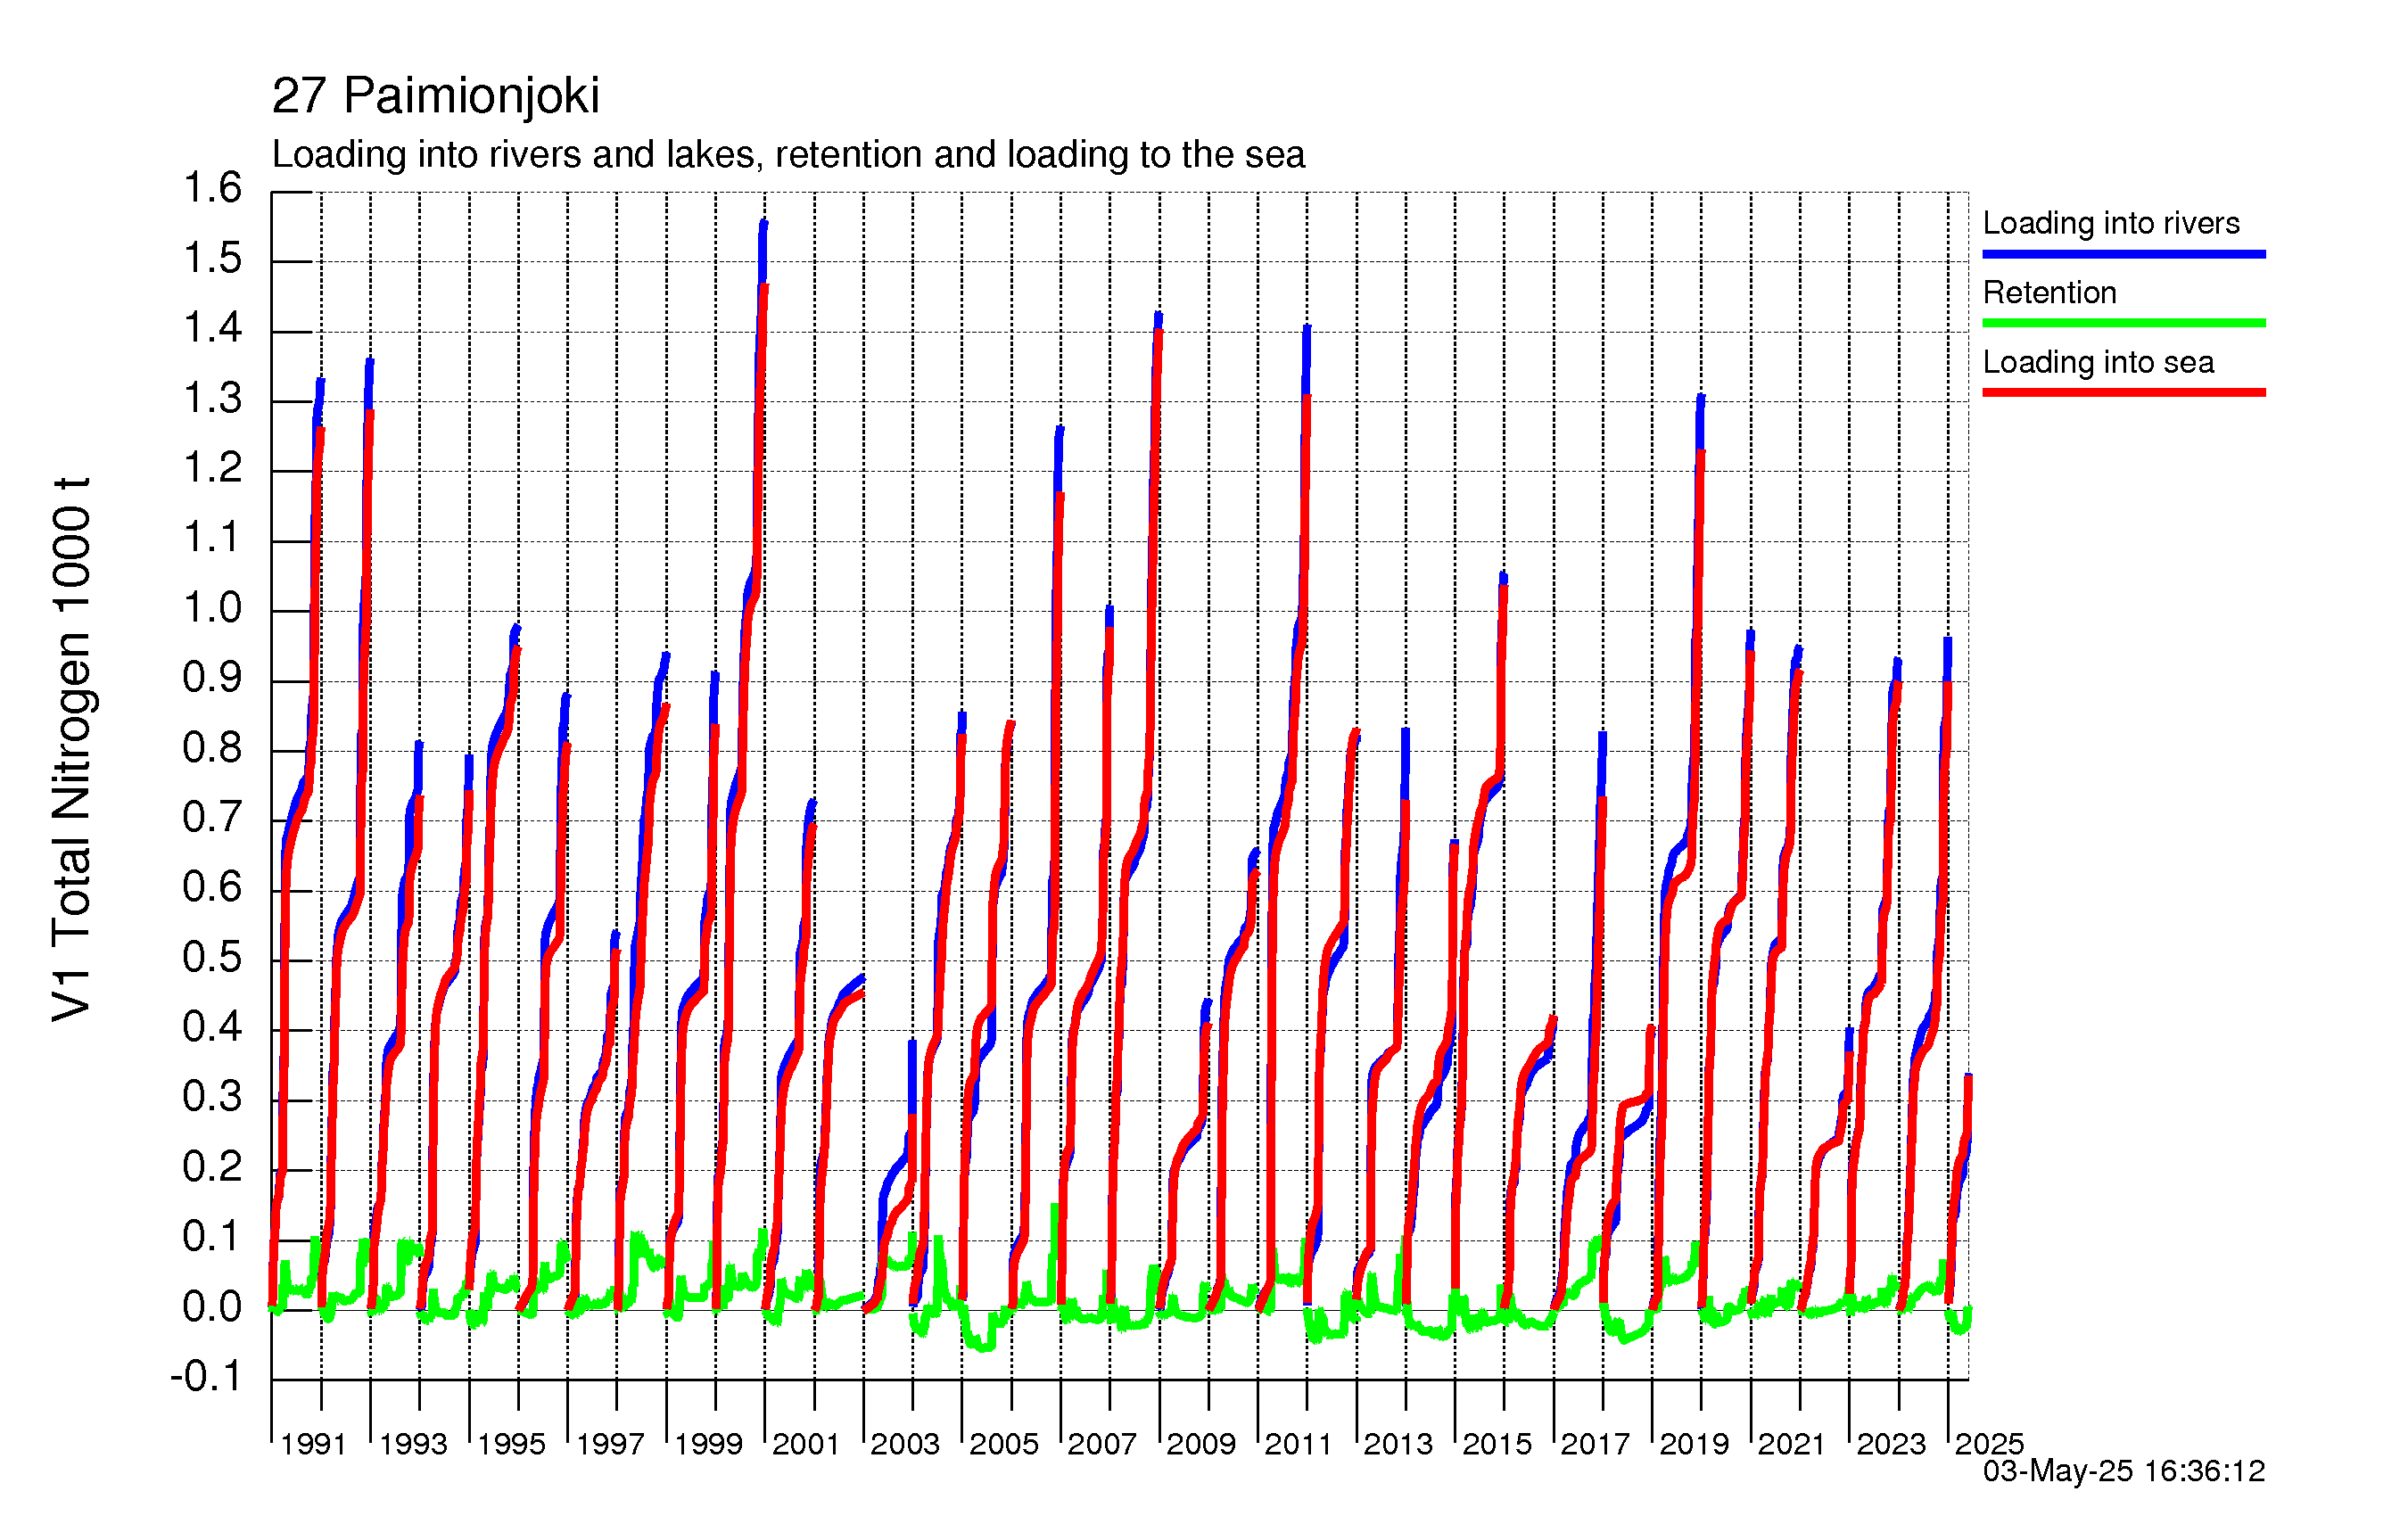
Task: Click the y-axis value 0.8
Action: pos(212,748)
